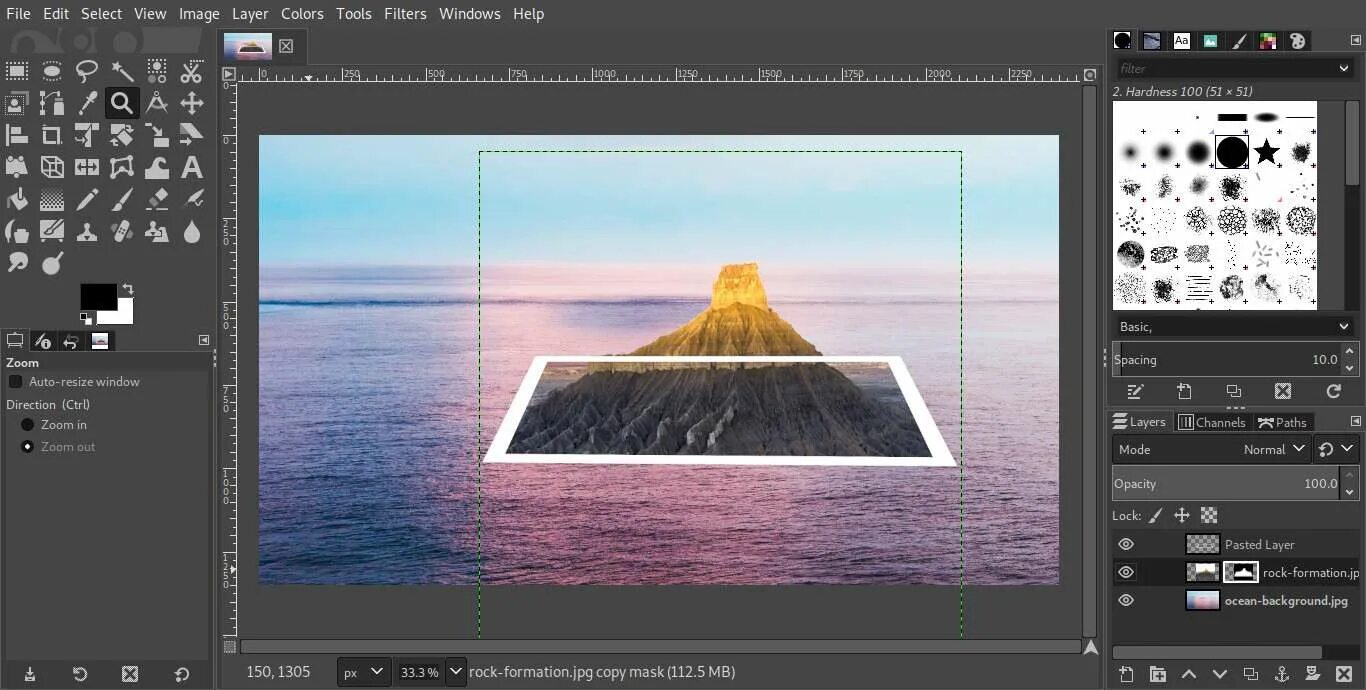The height and width of the screenshot is (690, 1366).
Task: Open the Layers dock tab menu
Action: (1356, 422)
